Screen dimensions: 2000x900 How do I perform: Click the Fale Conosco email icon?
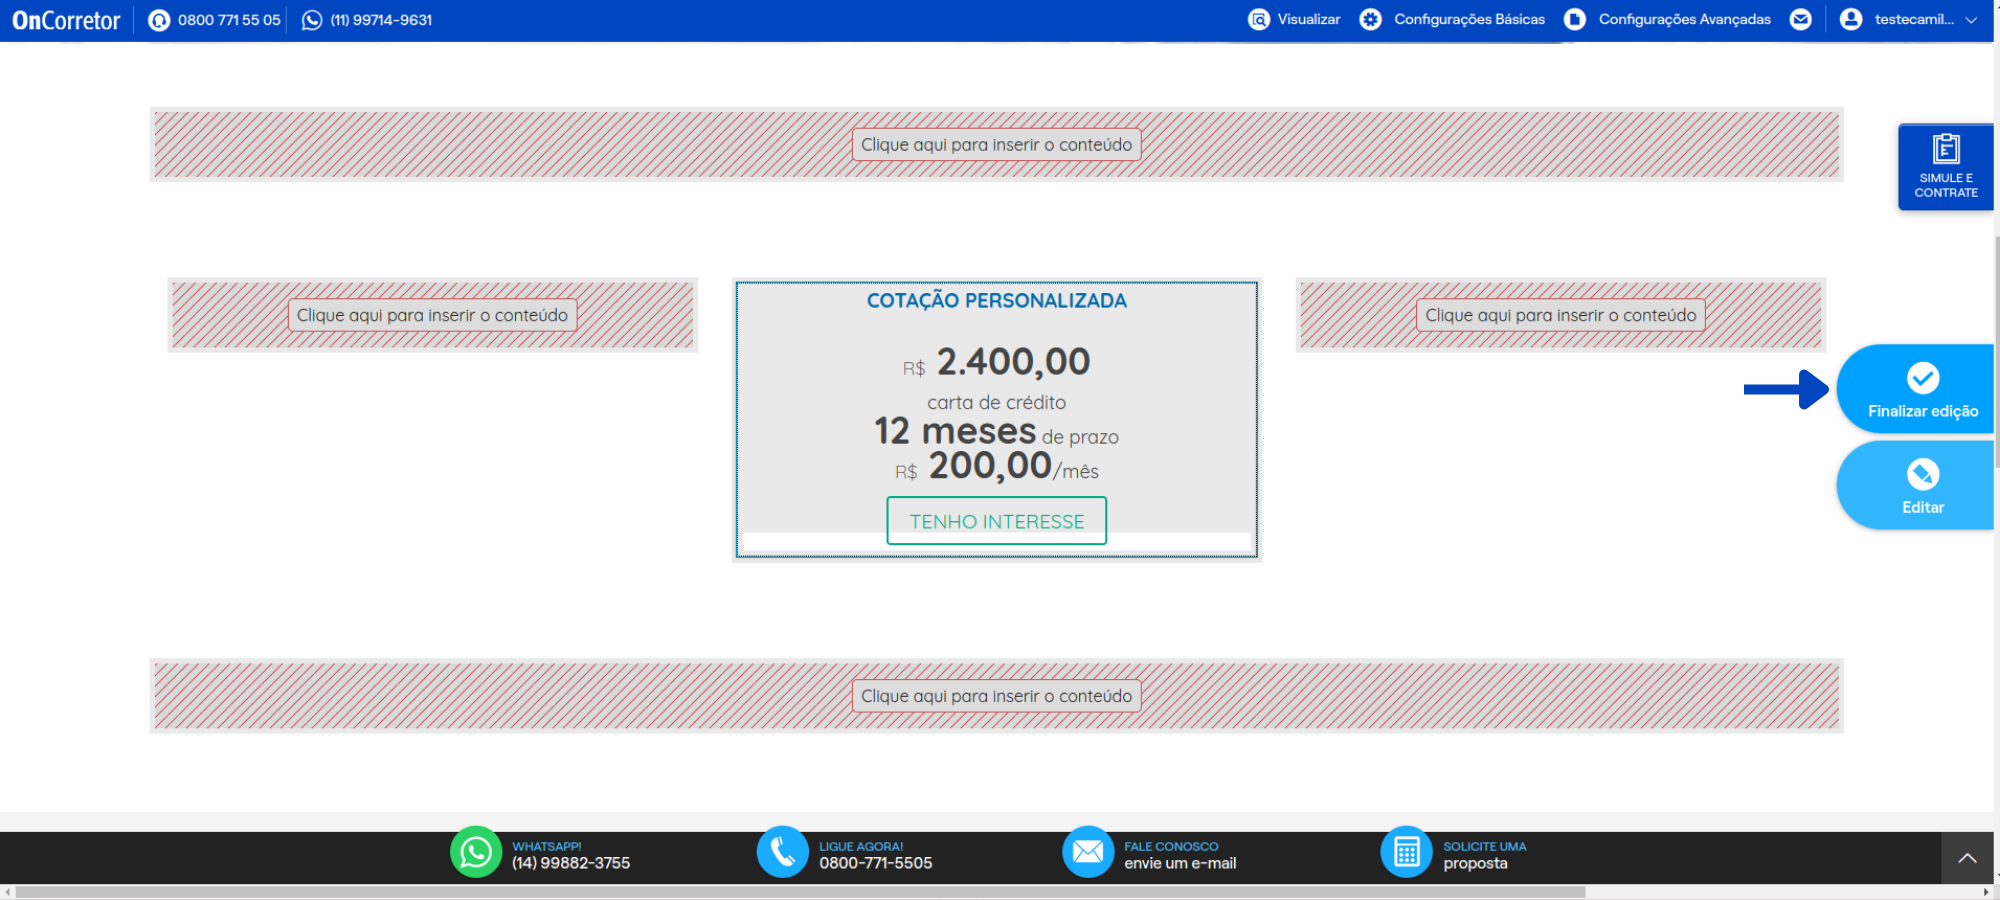pos(1087,852)
